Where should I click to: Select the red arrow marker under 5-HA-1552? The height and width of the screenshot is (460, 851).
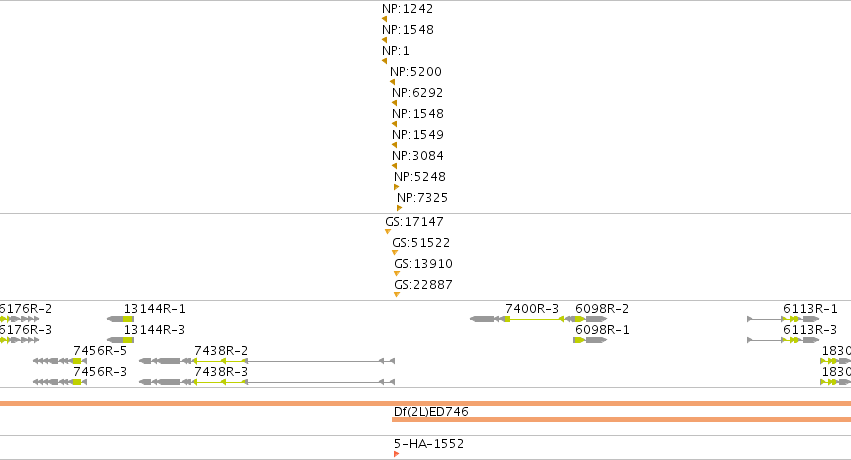(397, 454)
